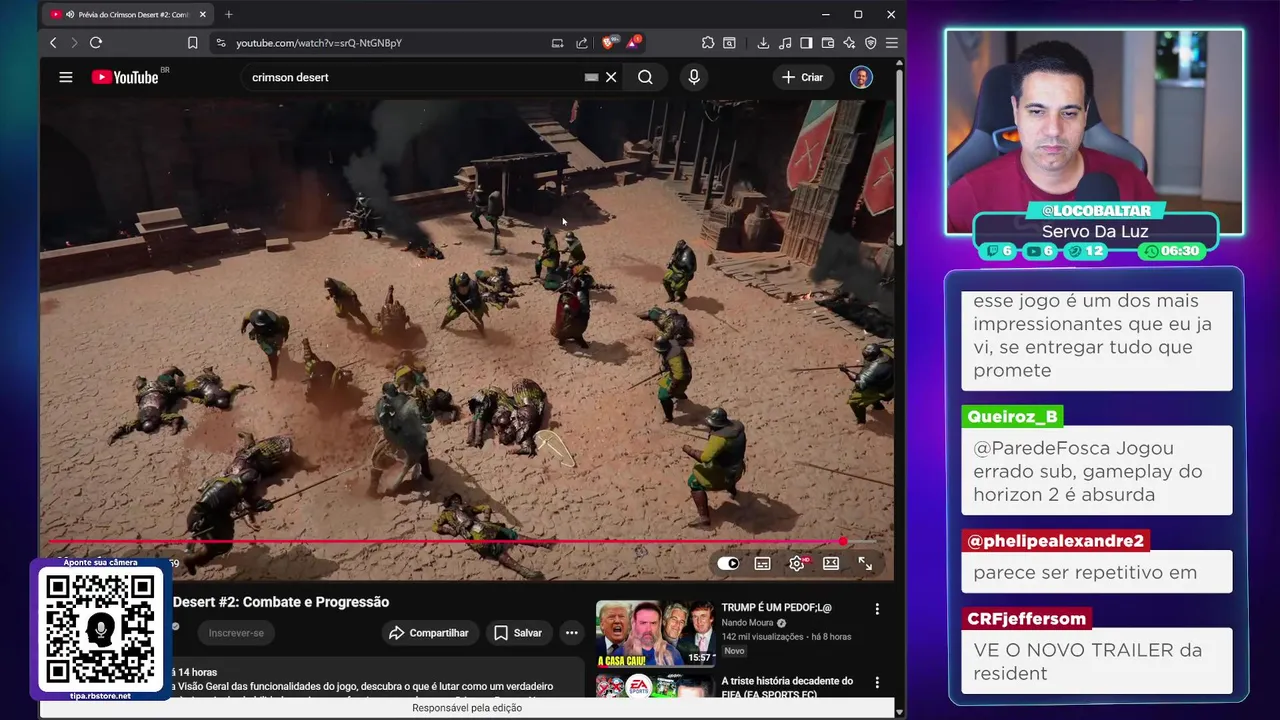Open the on-screen keyboard icon in search
This screenshot has width=1280, height=720.
click(x=591, y=77)
